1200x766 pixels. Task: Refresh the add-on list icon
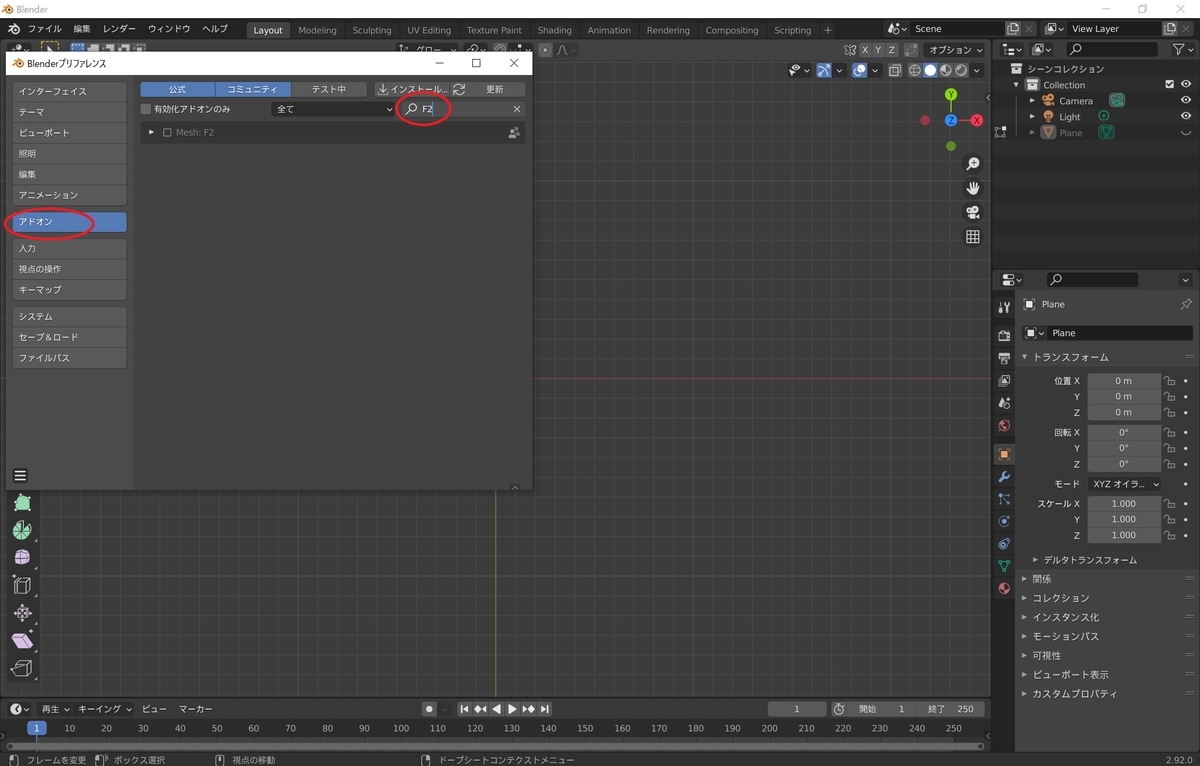click(x=459, y=89)
